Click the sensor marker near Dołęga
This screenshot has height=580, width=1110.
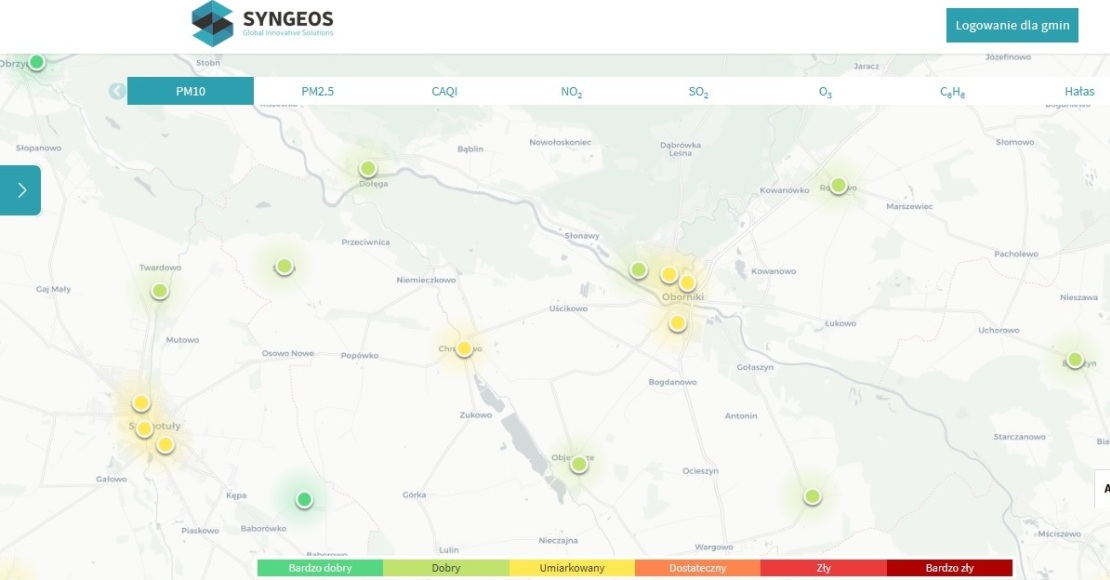368,168
